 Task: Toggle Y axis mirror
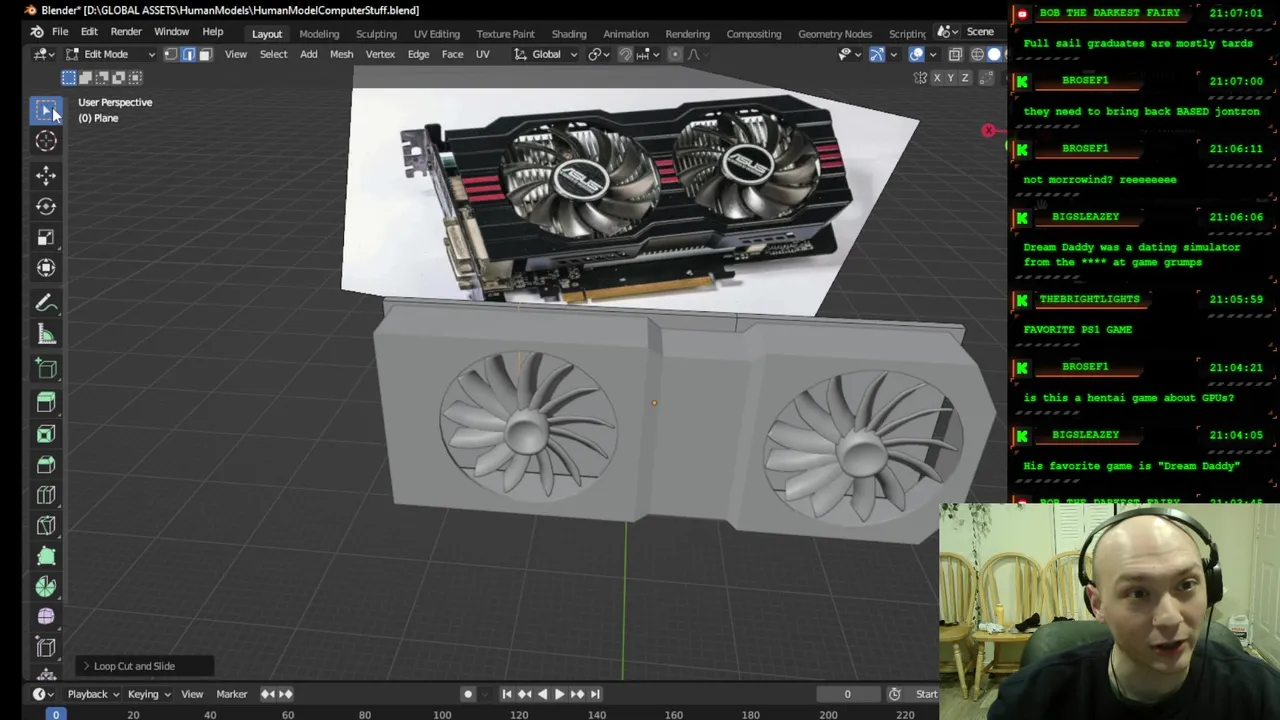coord(951,78)
